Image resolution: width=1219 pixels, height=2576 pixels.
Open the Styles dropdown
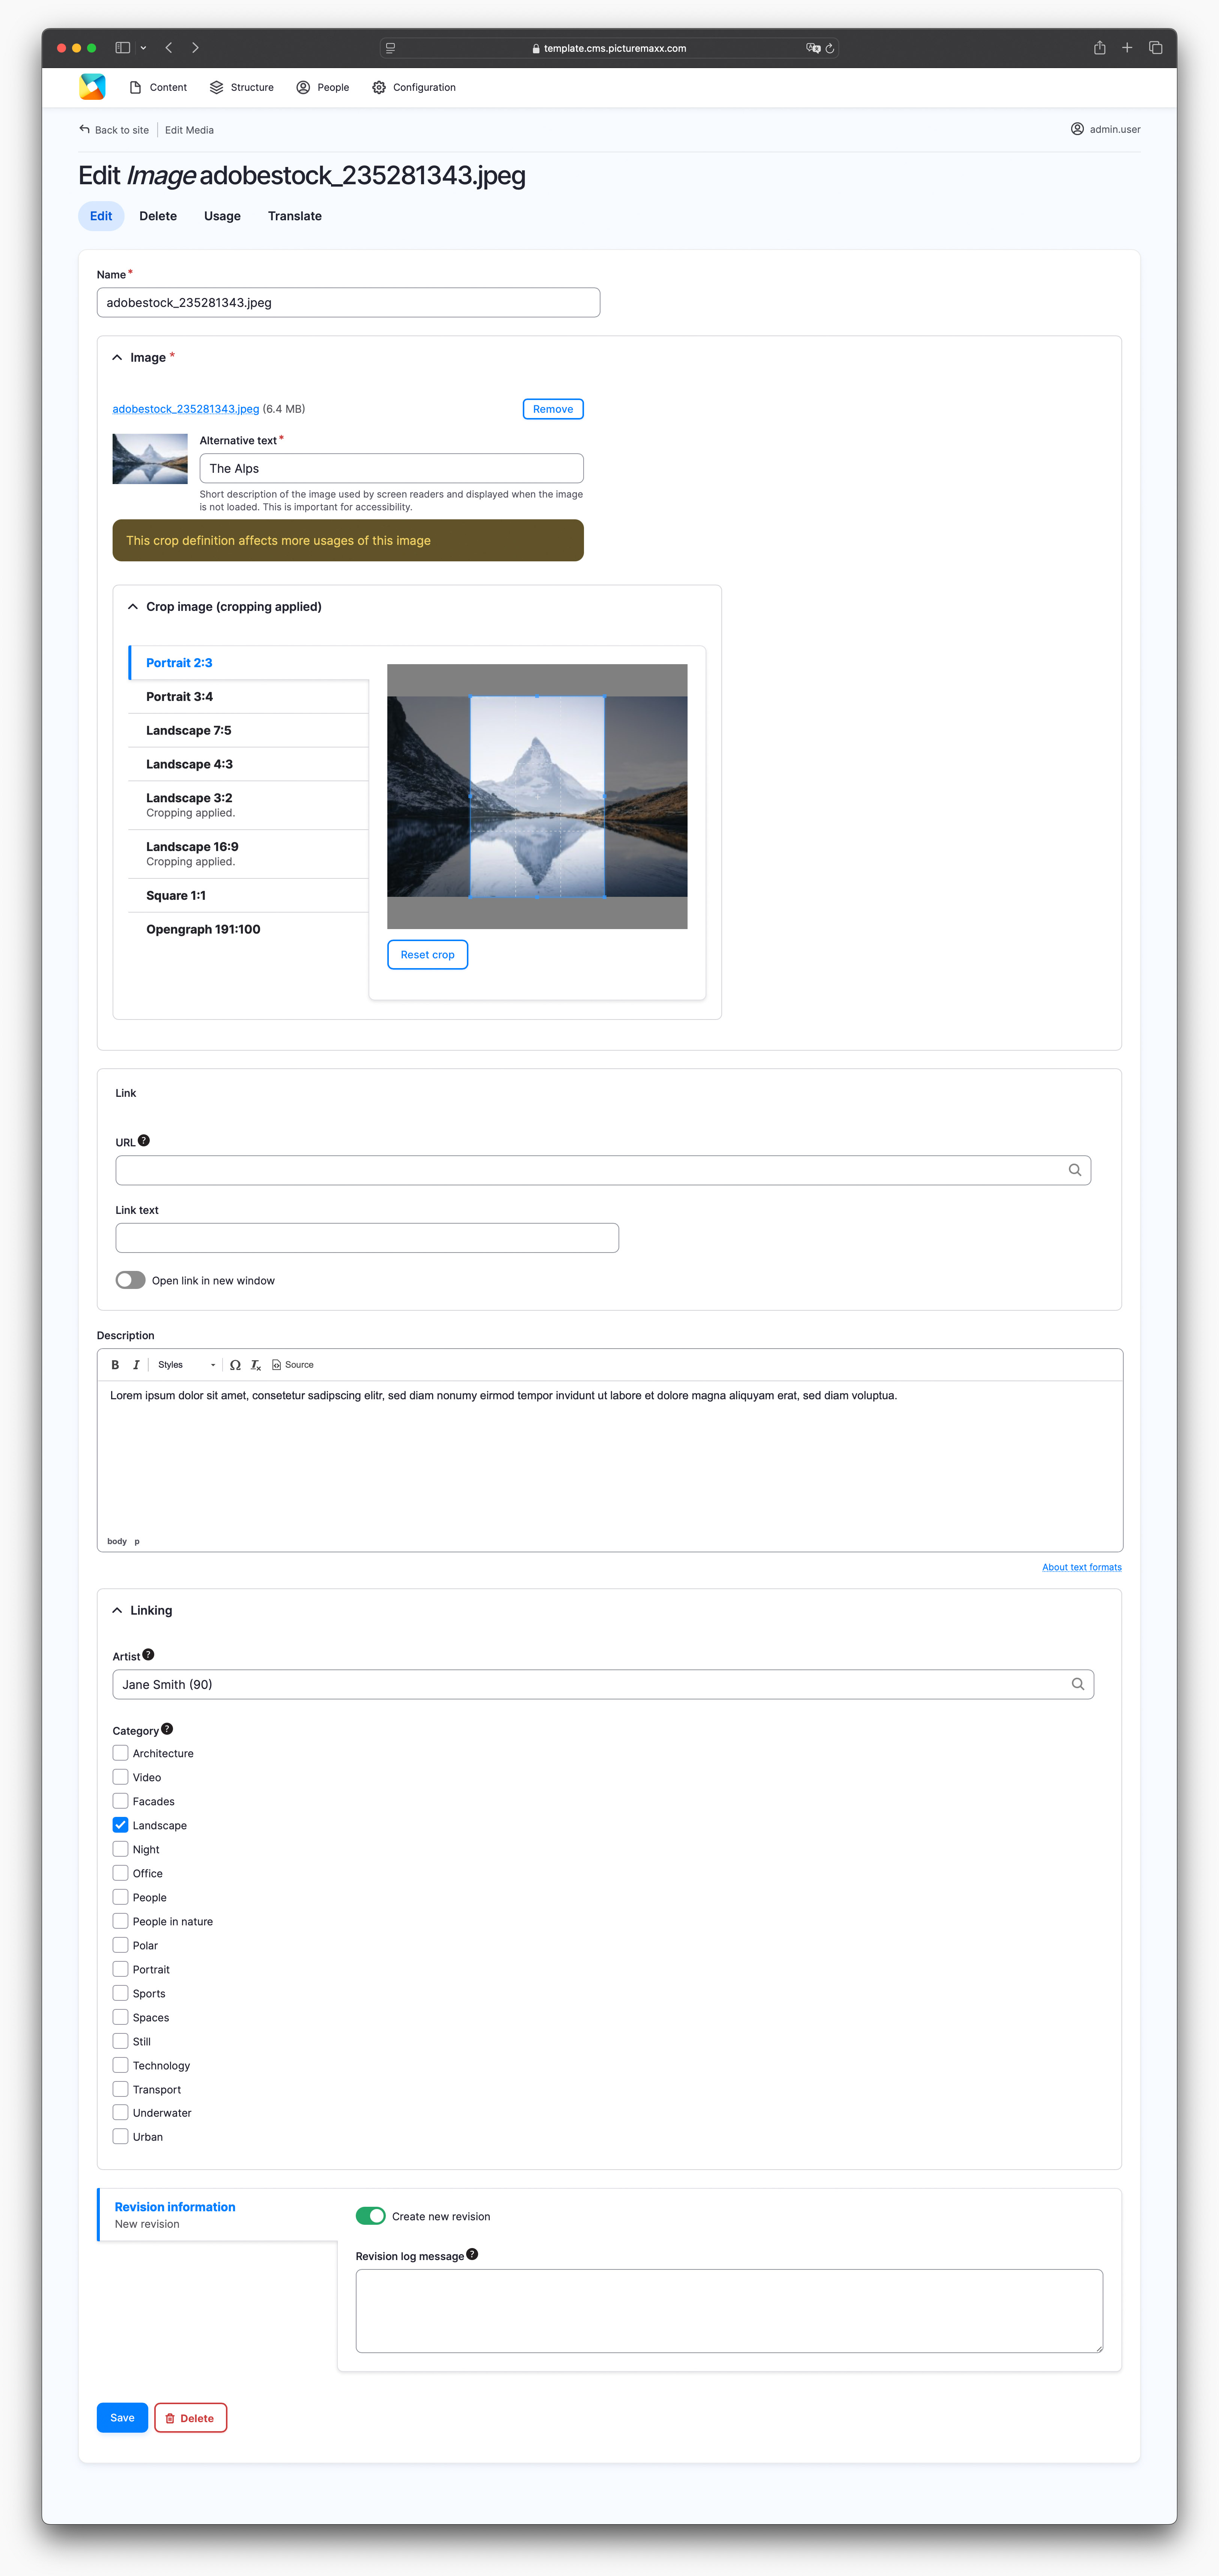[x=186, y=1365]
